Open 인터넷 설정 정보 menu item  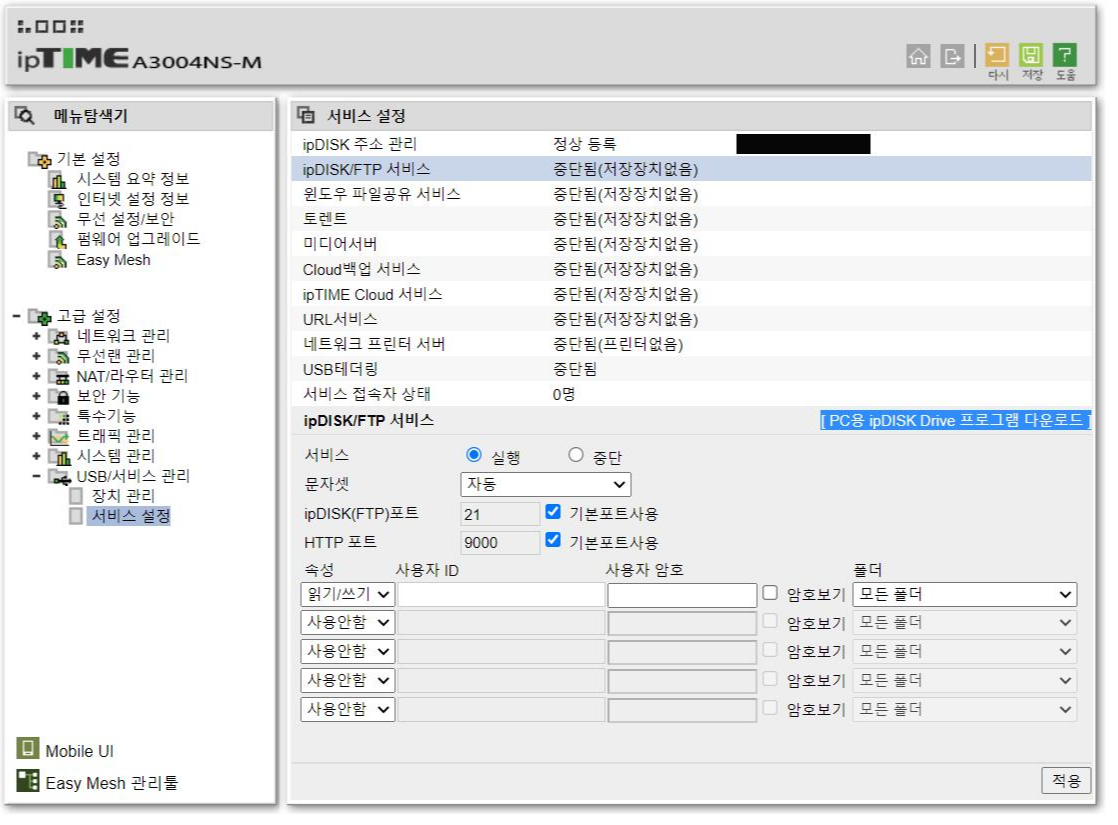pos(133,199)
